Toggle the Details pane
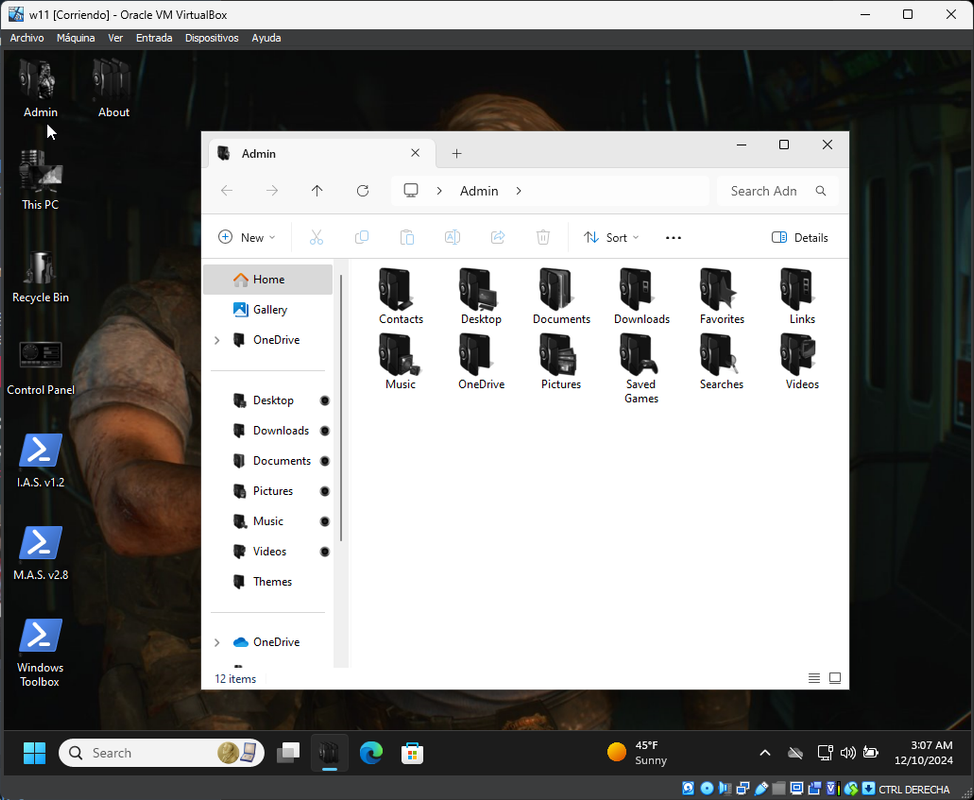This screenshot has height=800, width=974. (x=800, y=237)
